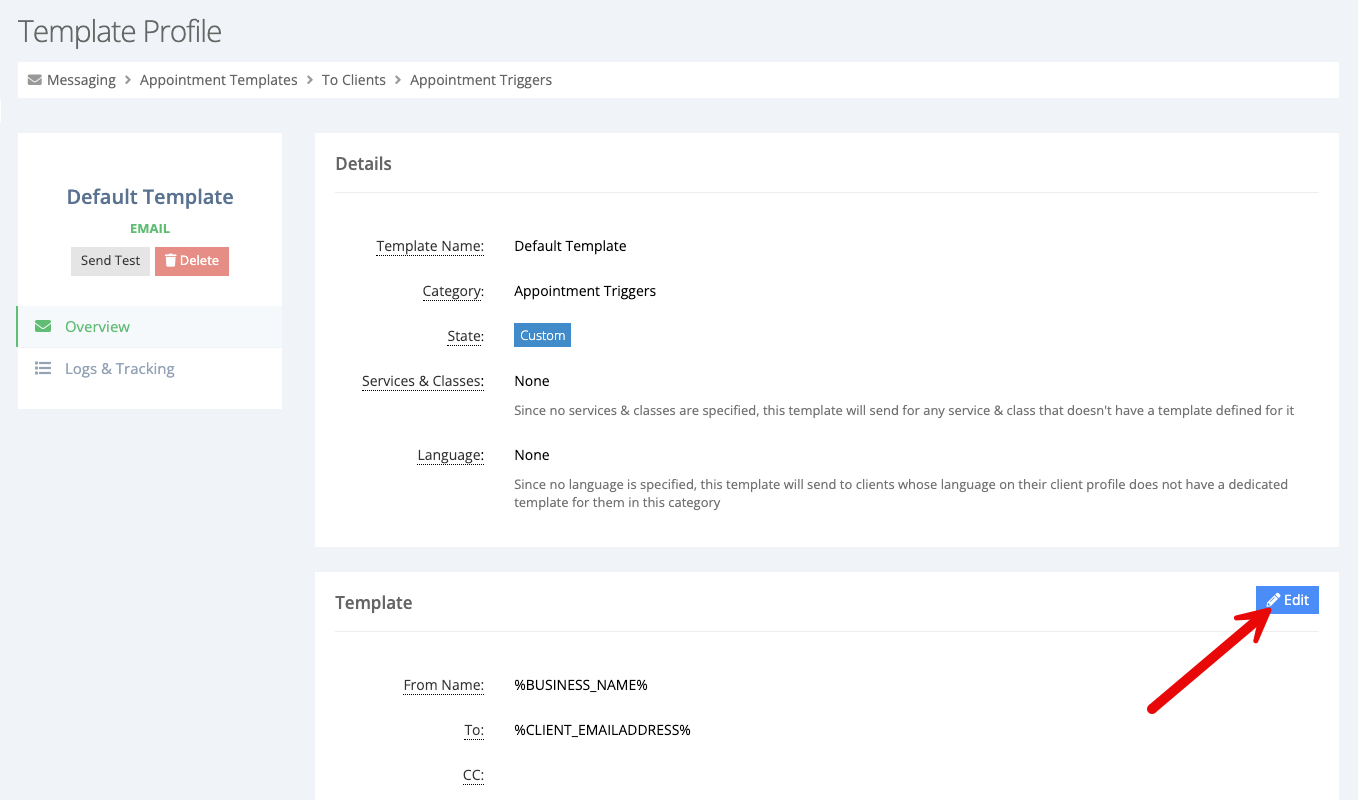Click the Category field label
This screenshot has height=800, width=1358.
pos(453,292)
